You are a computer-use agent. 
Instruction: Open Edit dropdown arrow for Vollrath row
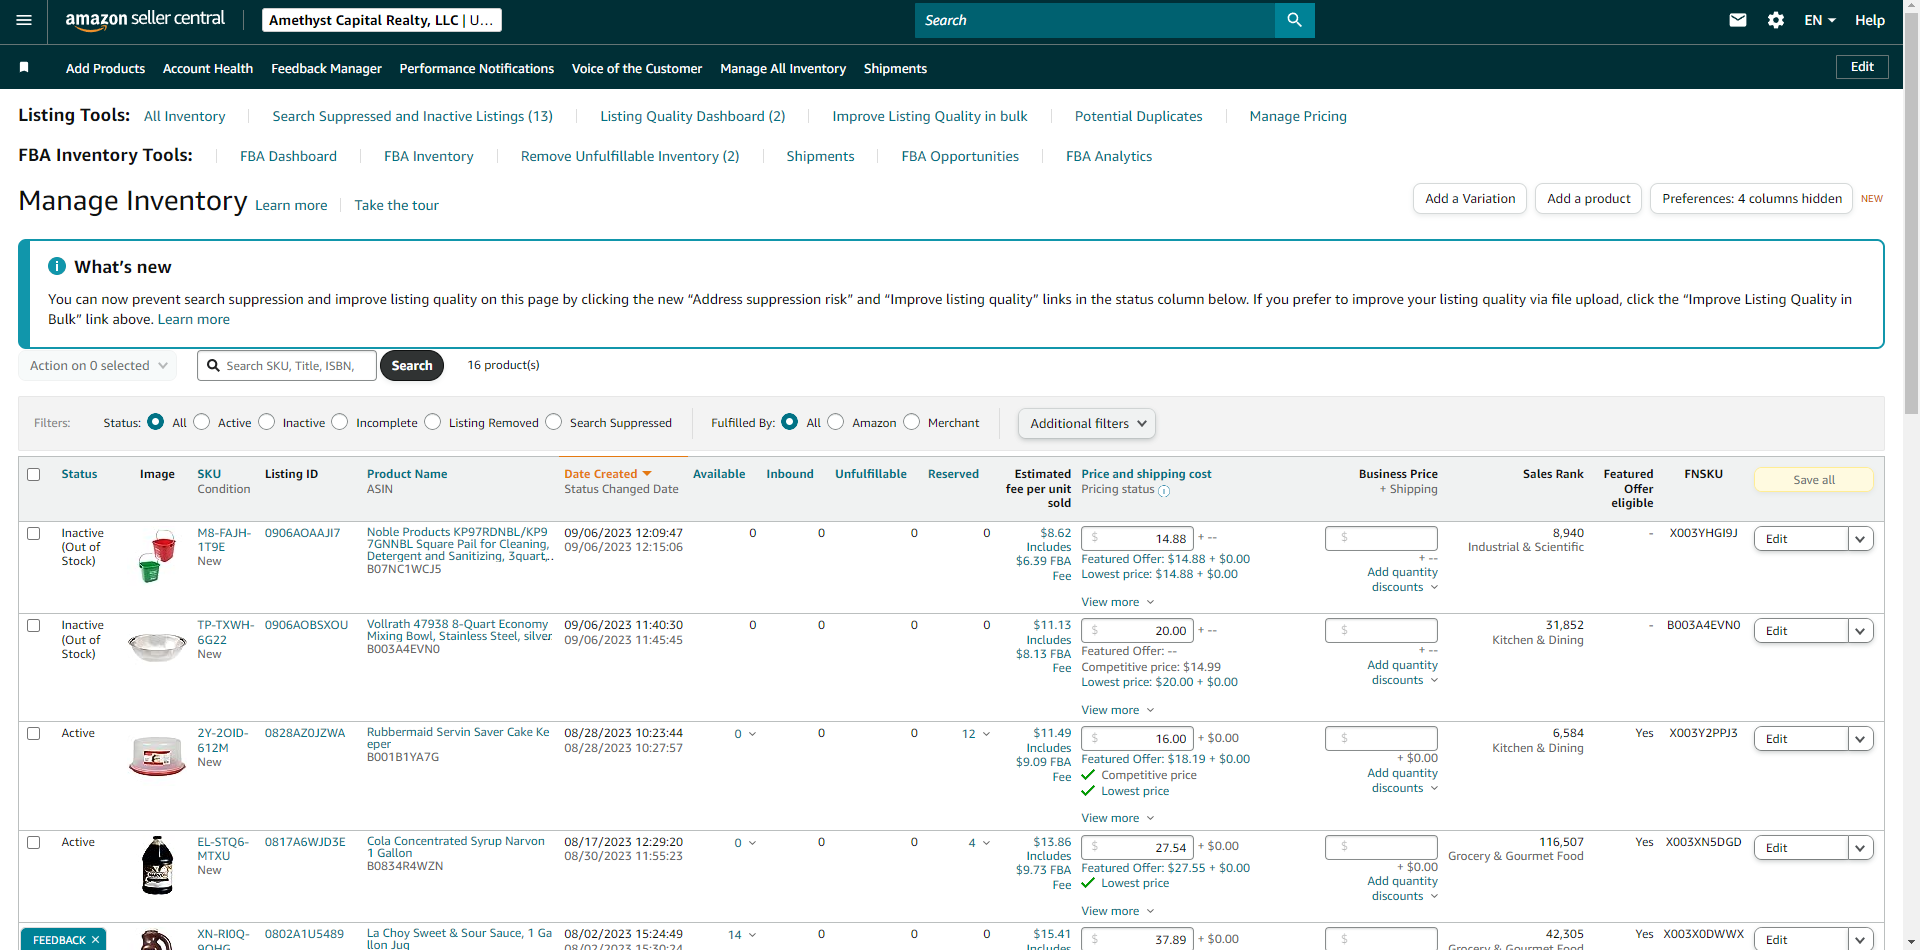click(1860, 631)
